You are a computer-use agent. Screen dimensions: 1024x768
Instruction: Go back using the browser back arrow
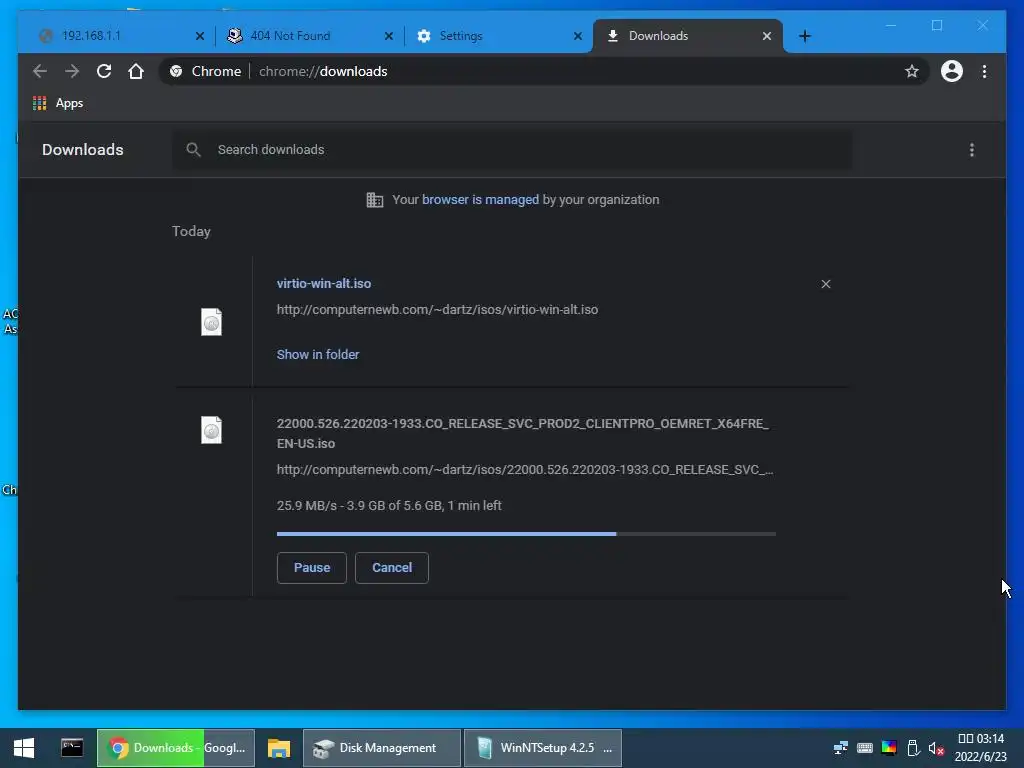tap(40, 71)
